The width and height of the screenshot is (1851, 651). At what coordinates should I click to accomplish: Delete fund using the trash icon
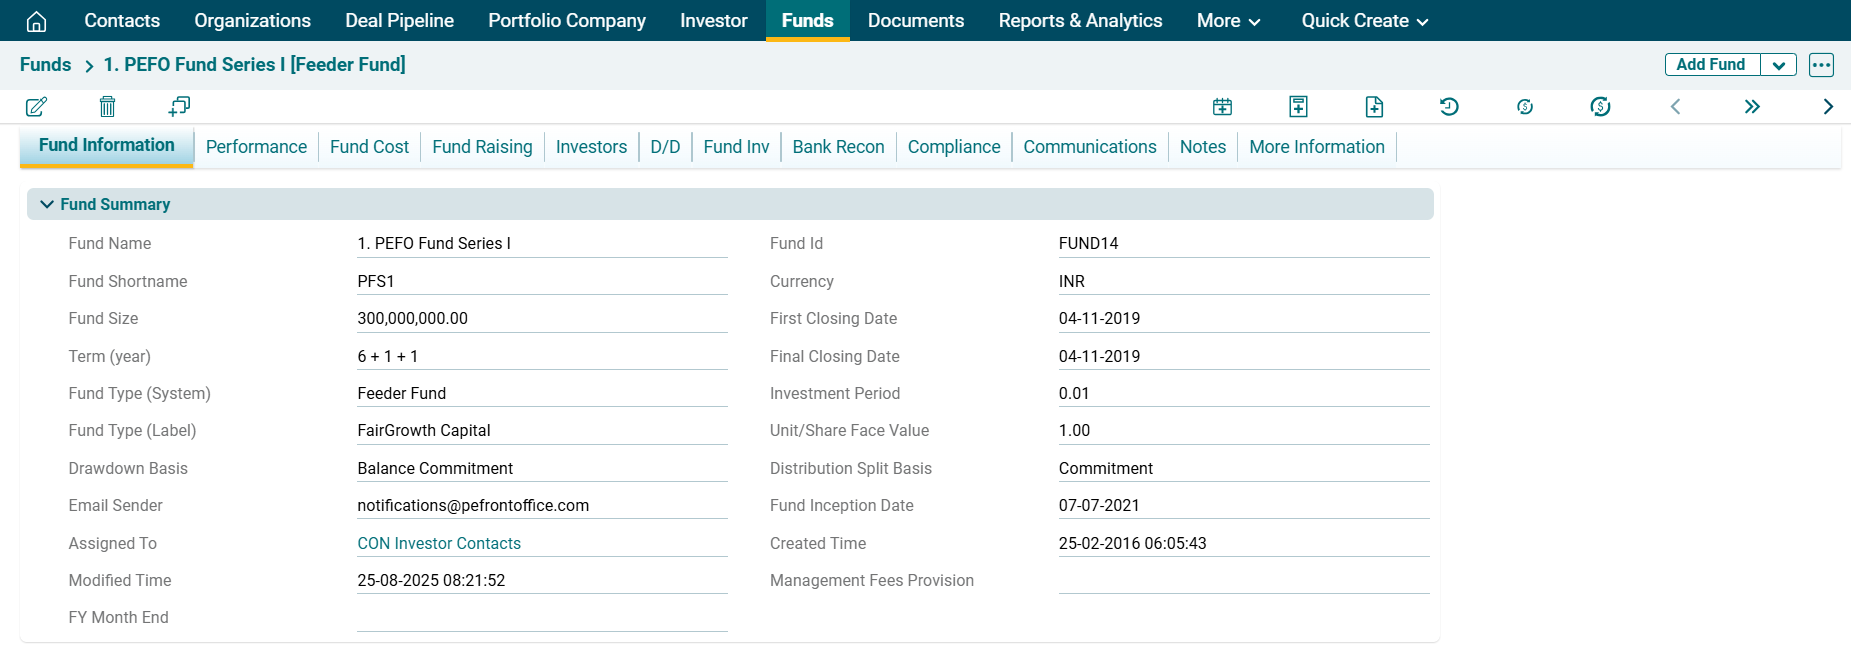coord(108,107)
